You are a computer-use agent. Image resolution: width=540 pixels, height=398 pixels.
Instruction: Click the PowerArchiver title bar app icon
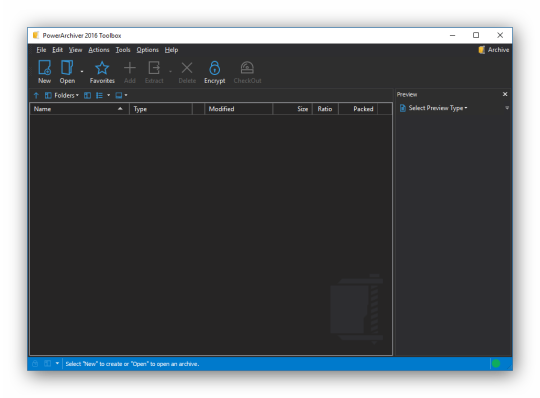[x=36, y=35]
